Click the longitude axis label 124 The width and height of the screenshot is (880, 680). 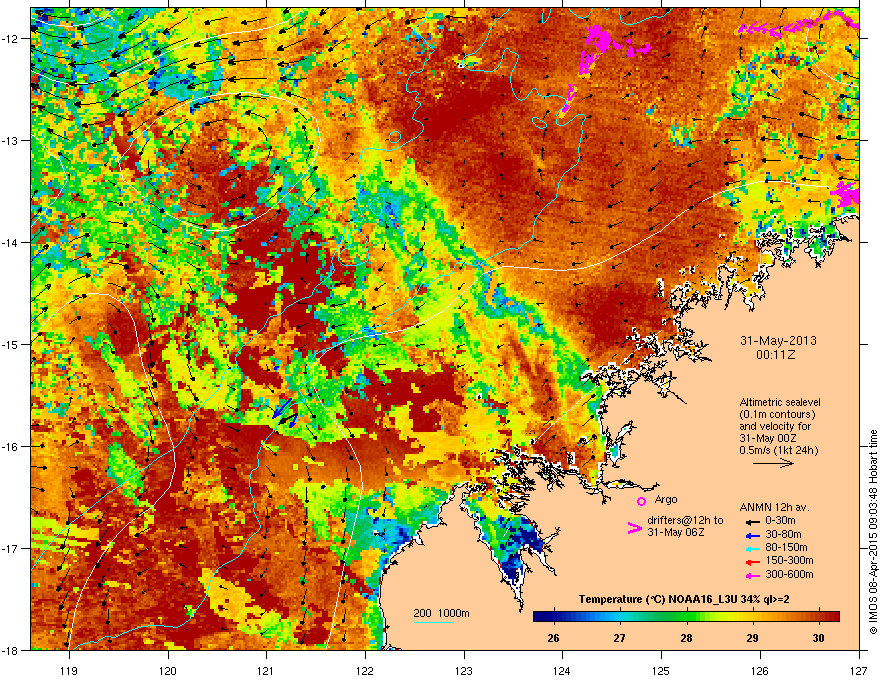point(562,670)
